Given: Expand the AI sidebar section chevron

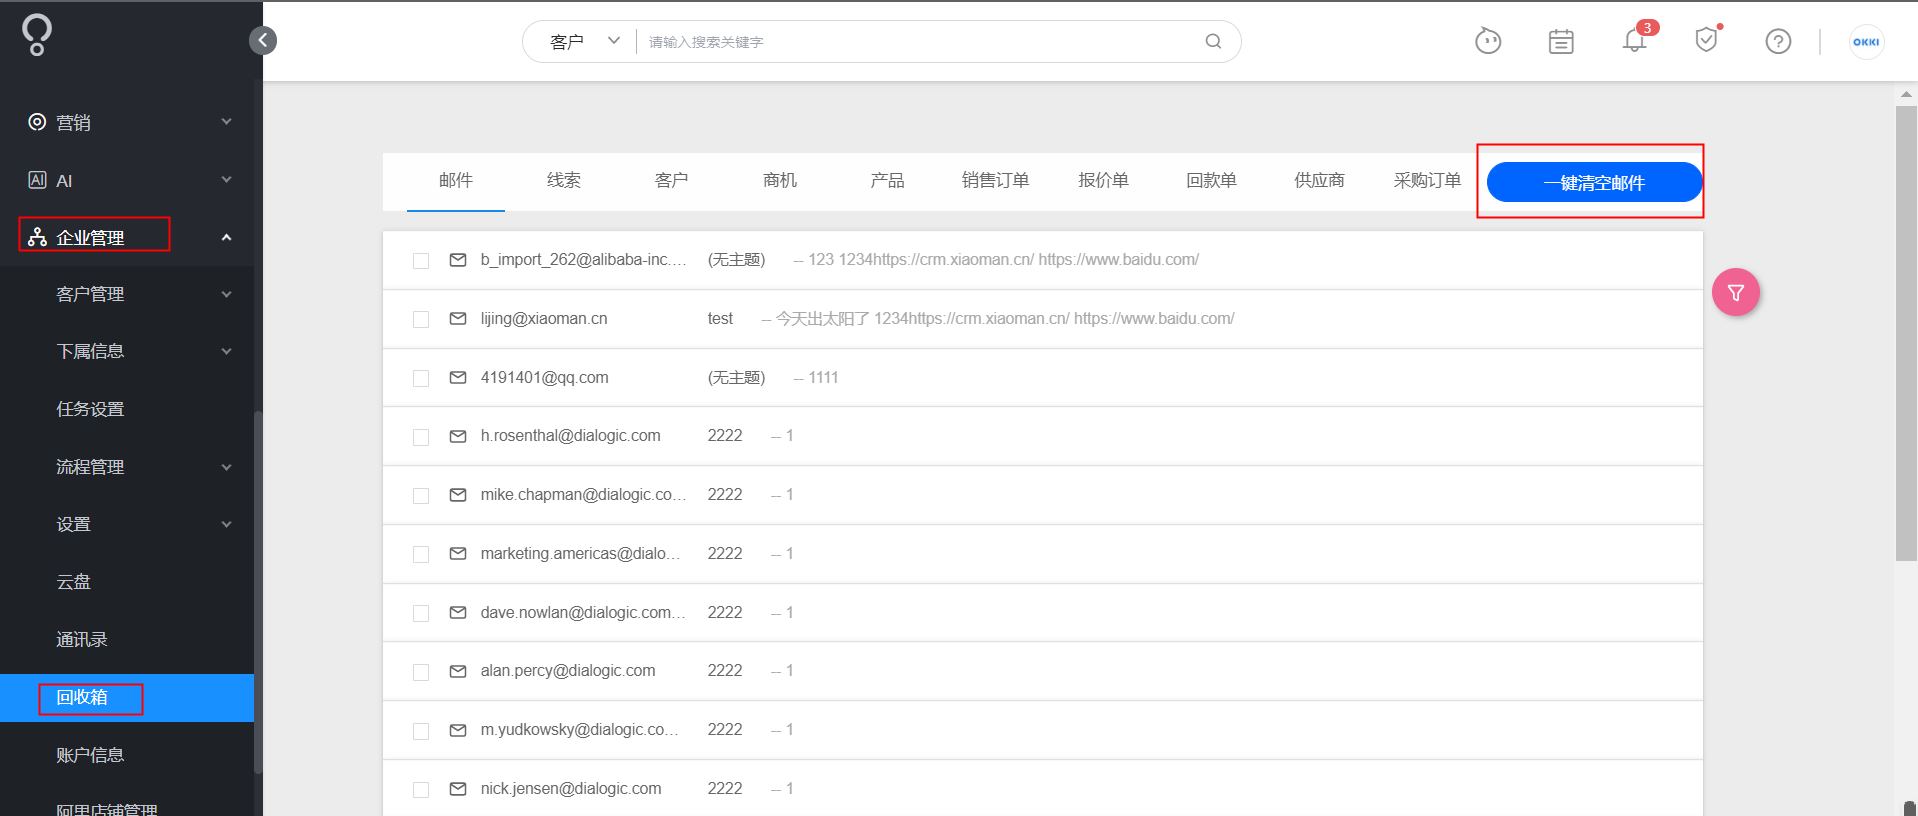Looking at the screenshot, I should (x=227, y=180).
